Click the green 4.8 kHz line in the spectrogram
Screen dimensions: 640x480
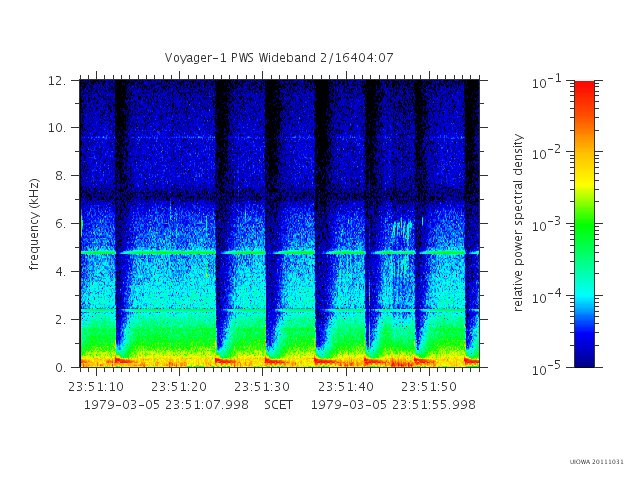pos(279,253)
